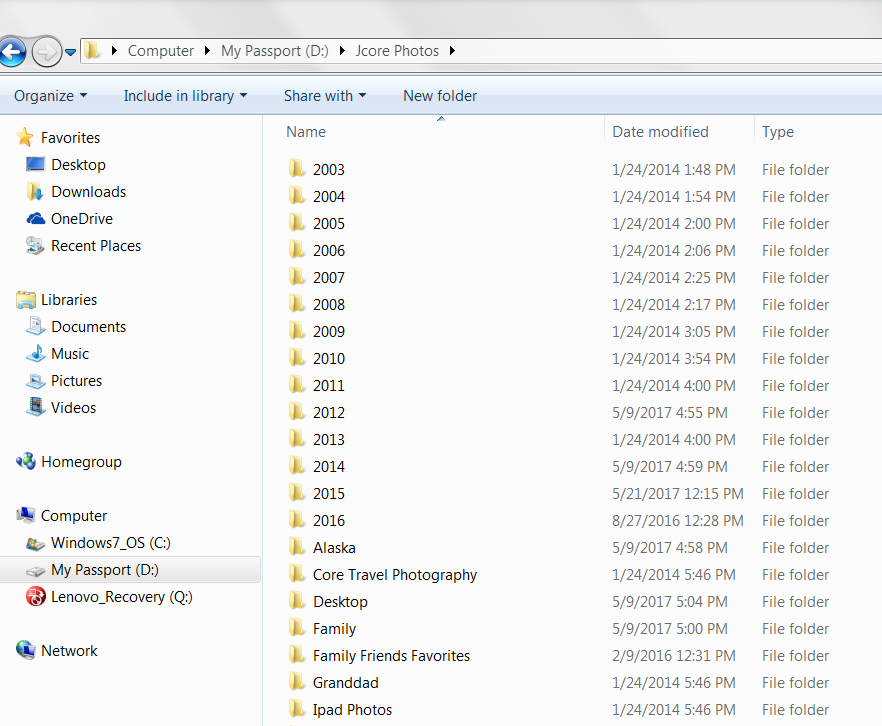The height and width of the screenshot is (726, 882).
Task: Sort by the Name column header
Action: tap(306, 132)
